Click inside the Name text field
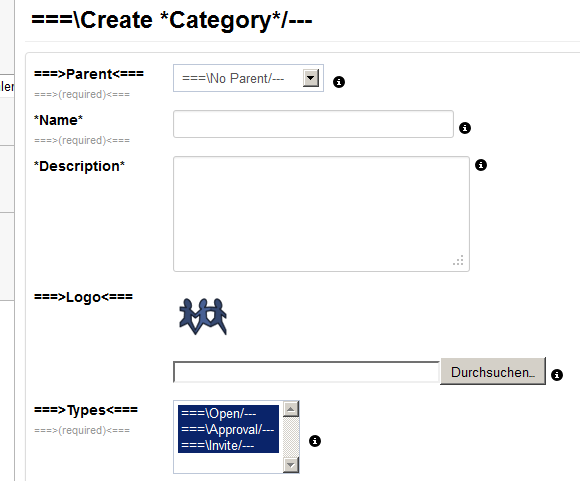Image resolution: width=580 pixels, height=481 pixels. (313, 124)
